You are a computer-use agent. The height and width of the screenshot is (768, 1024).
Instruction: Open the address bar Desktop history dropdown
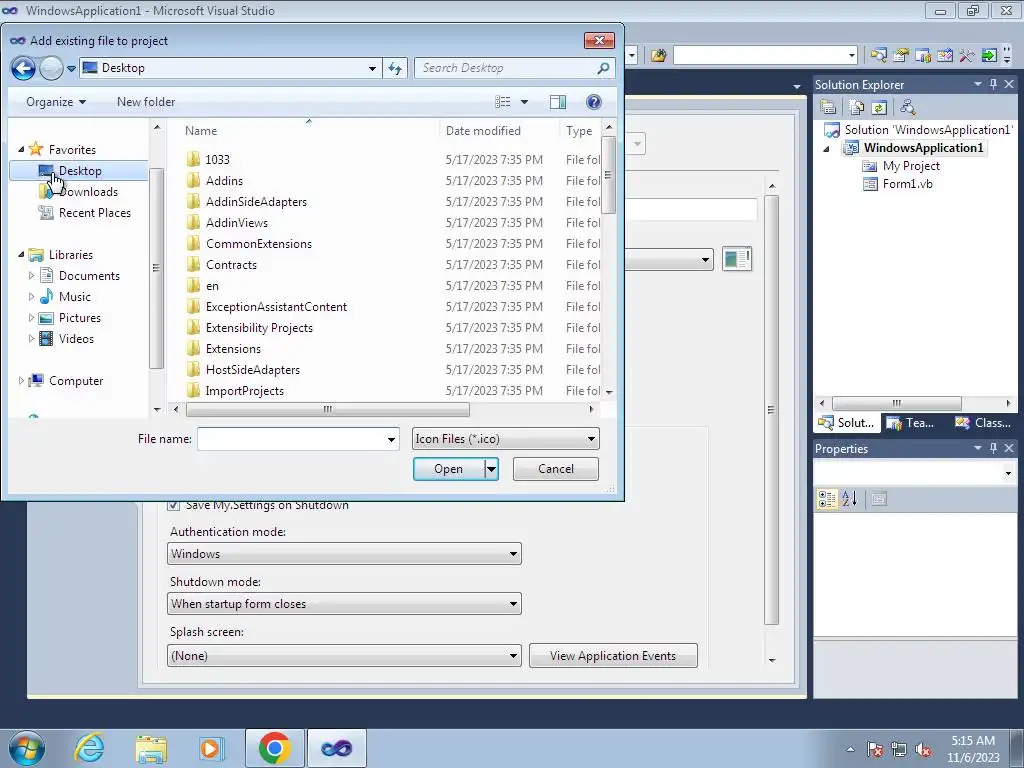coord(372,68)
